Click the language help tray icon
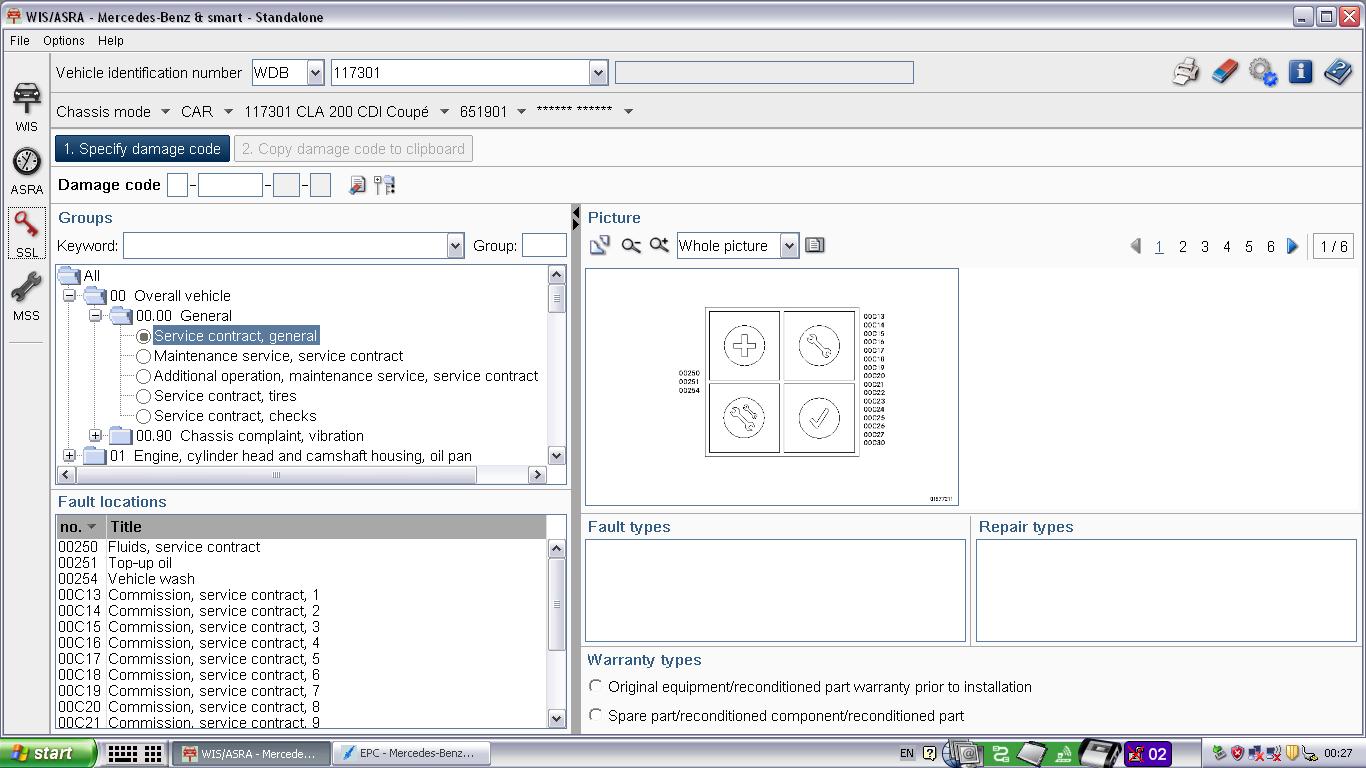 pos(930,753)
